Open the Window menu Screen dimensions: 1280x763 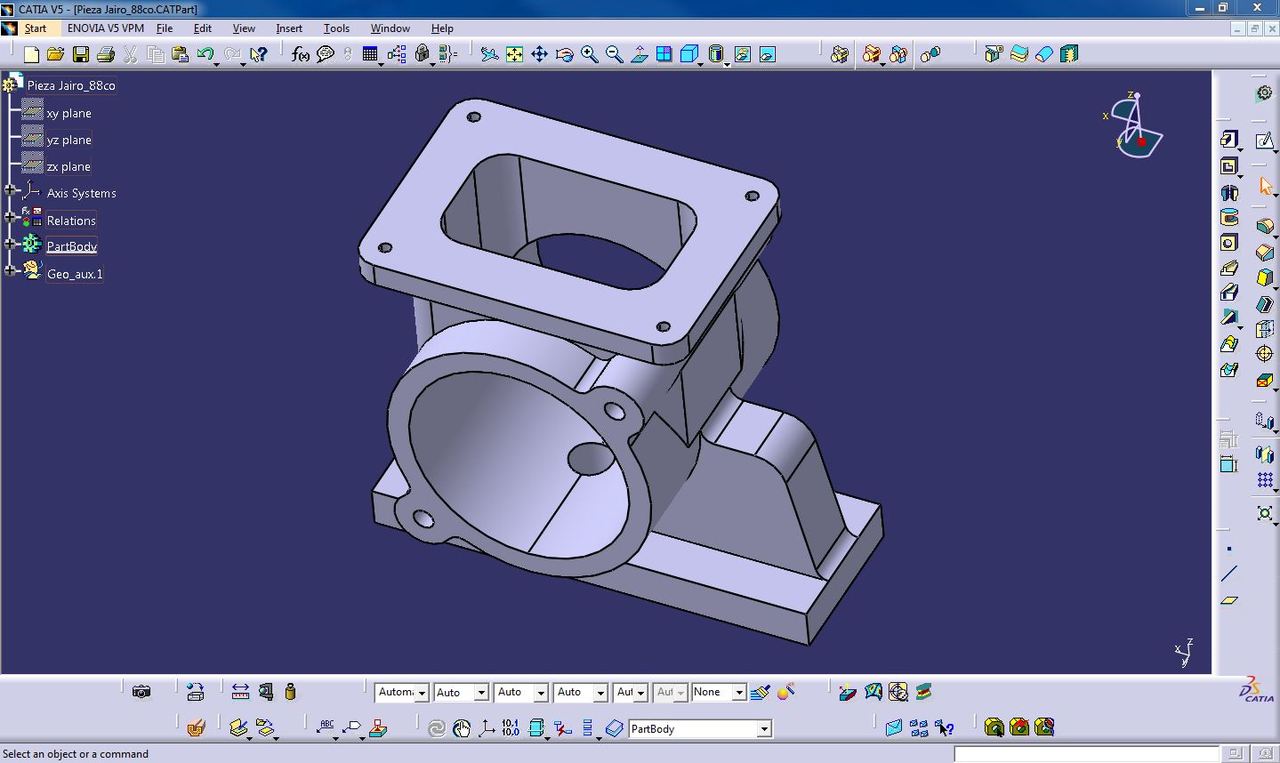pos(390,28)
